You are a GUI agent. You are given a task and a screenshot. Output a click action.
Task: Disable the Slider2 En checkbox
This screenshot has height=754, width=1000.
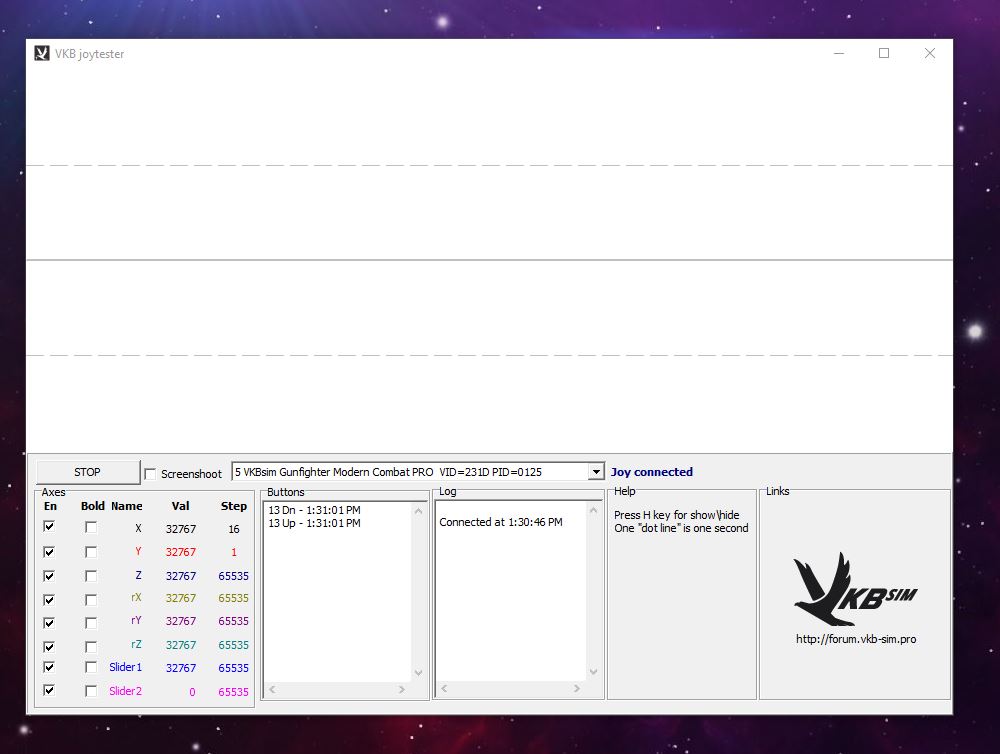pos(49,691)
